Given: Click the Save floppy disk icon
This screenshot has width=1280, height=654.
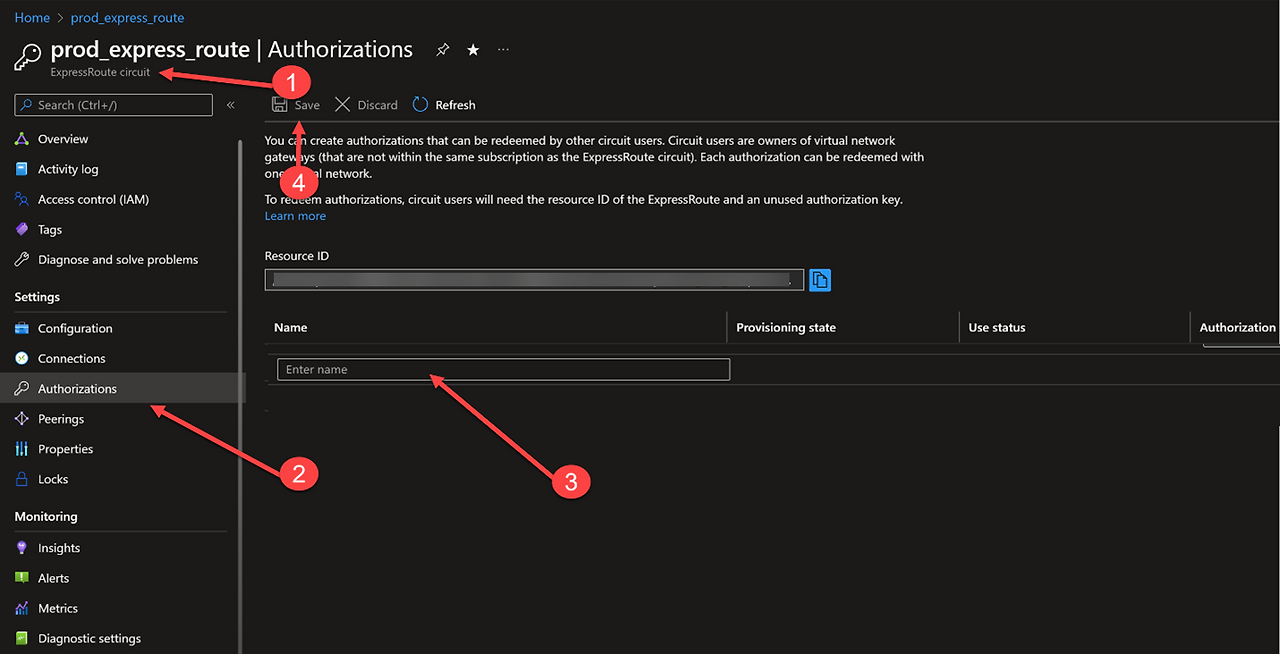Looking at the screenshot, I should click(x=280, y=105).
